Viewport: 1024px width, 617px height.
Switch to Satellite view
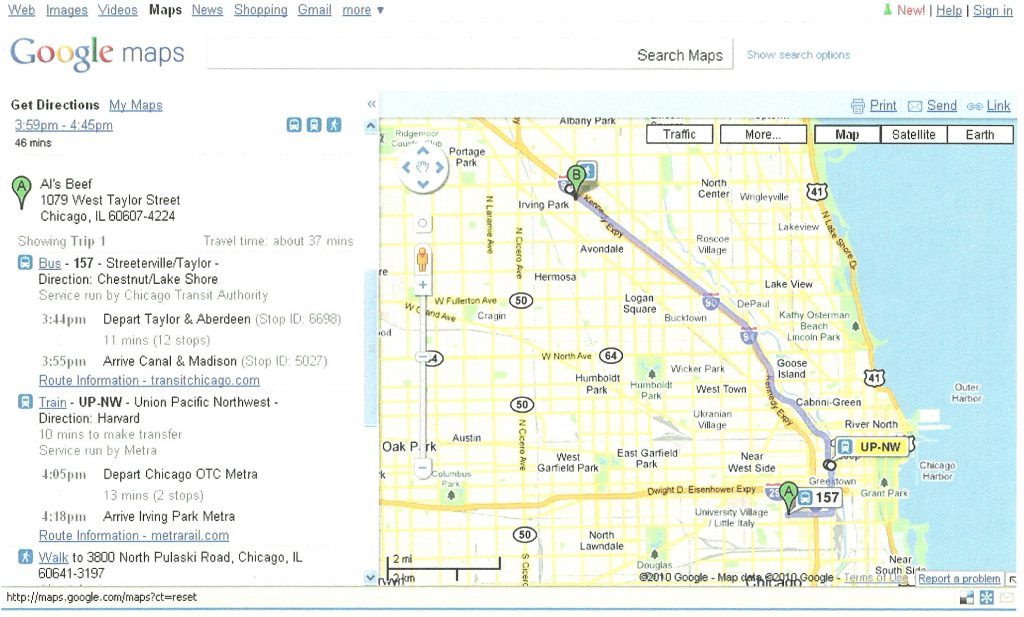pyautogui.click(x=914, y=134)
